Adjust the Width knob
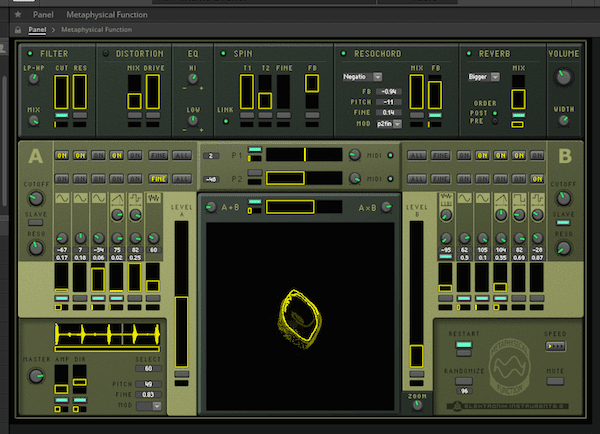 [x=564, y=120]
